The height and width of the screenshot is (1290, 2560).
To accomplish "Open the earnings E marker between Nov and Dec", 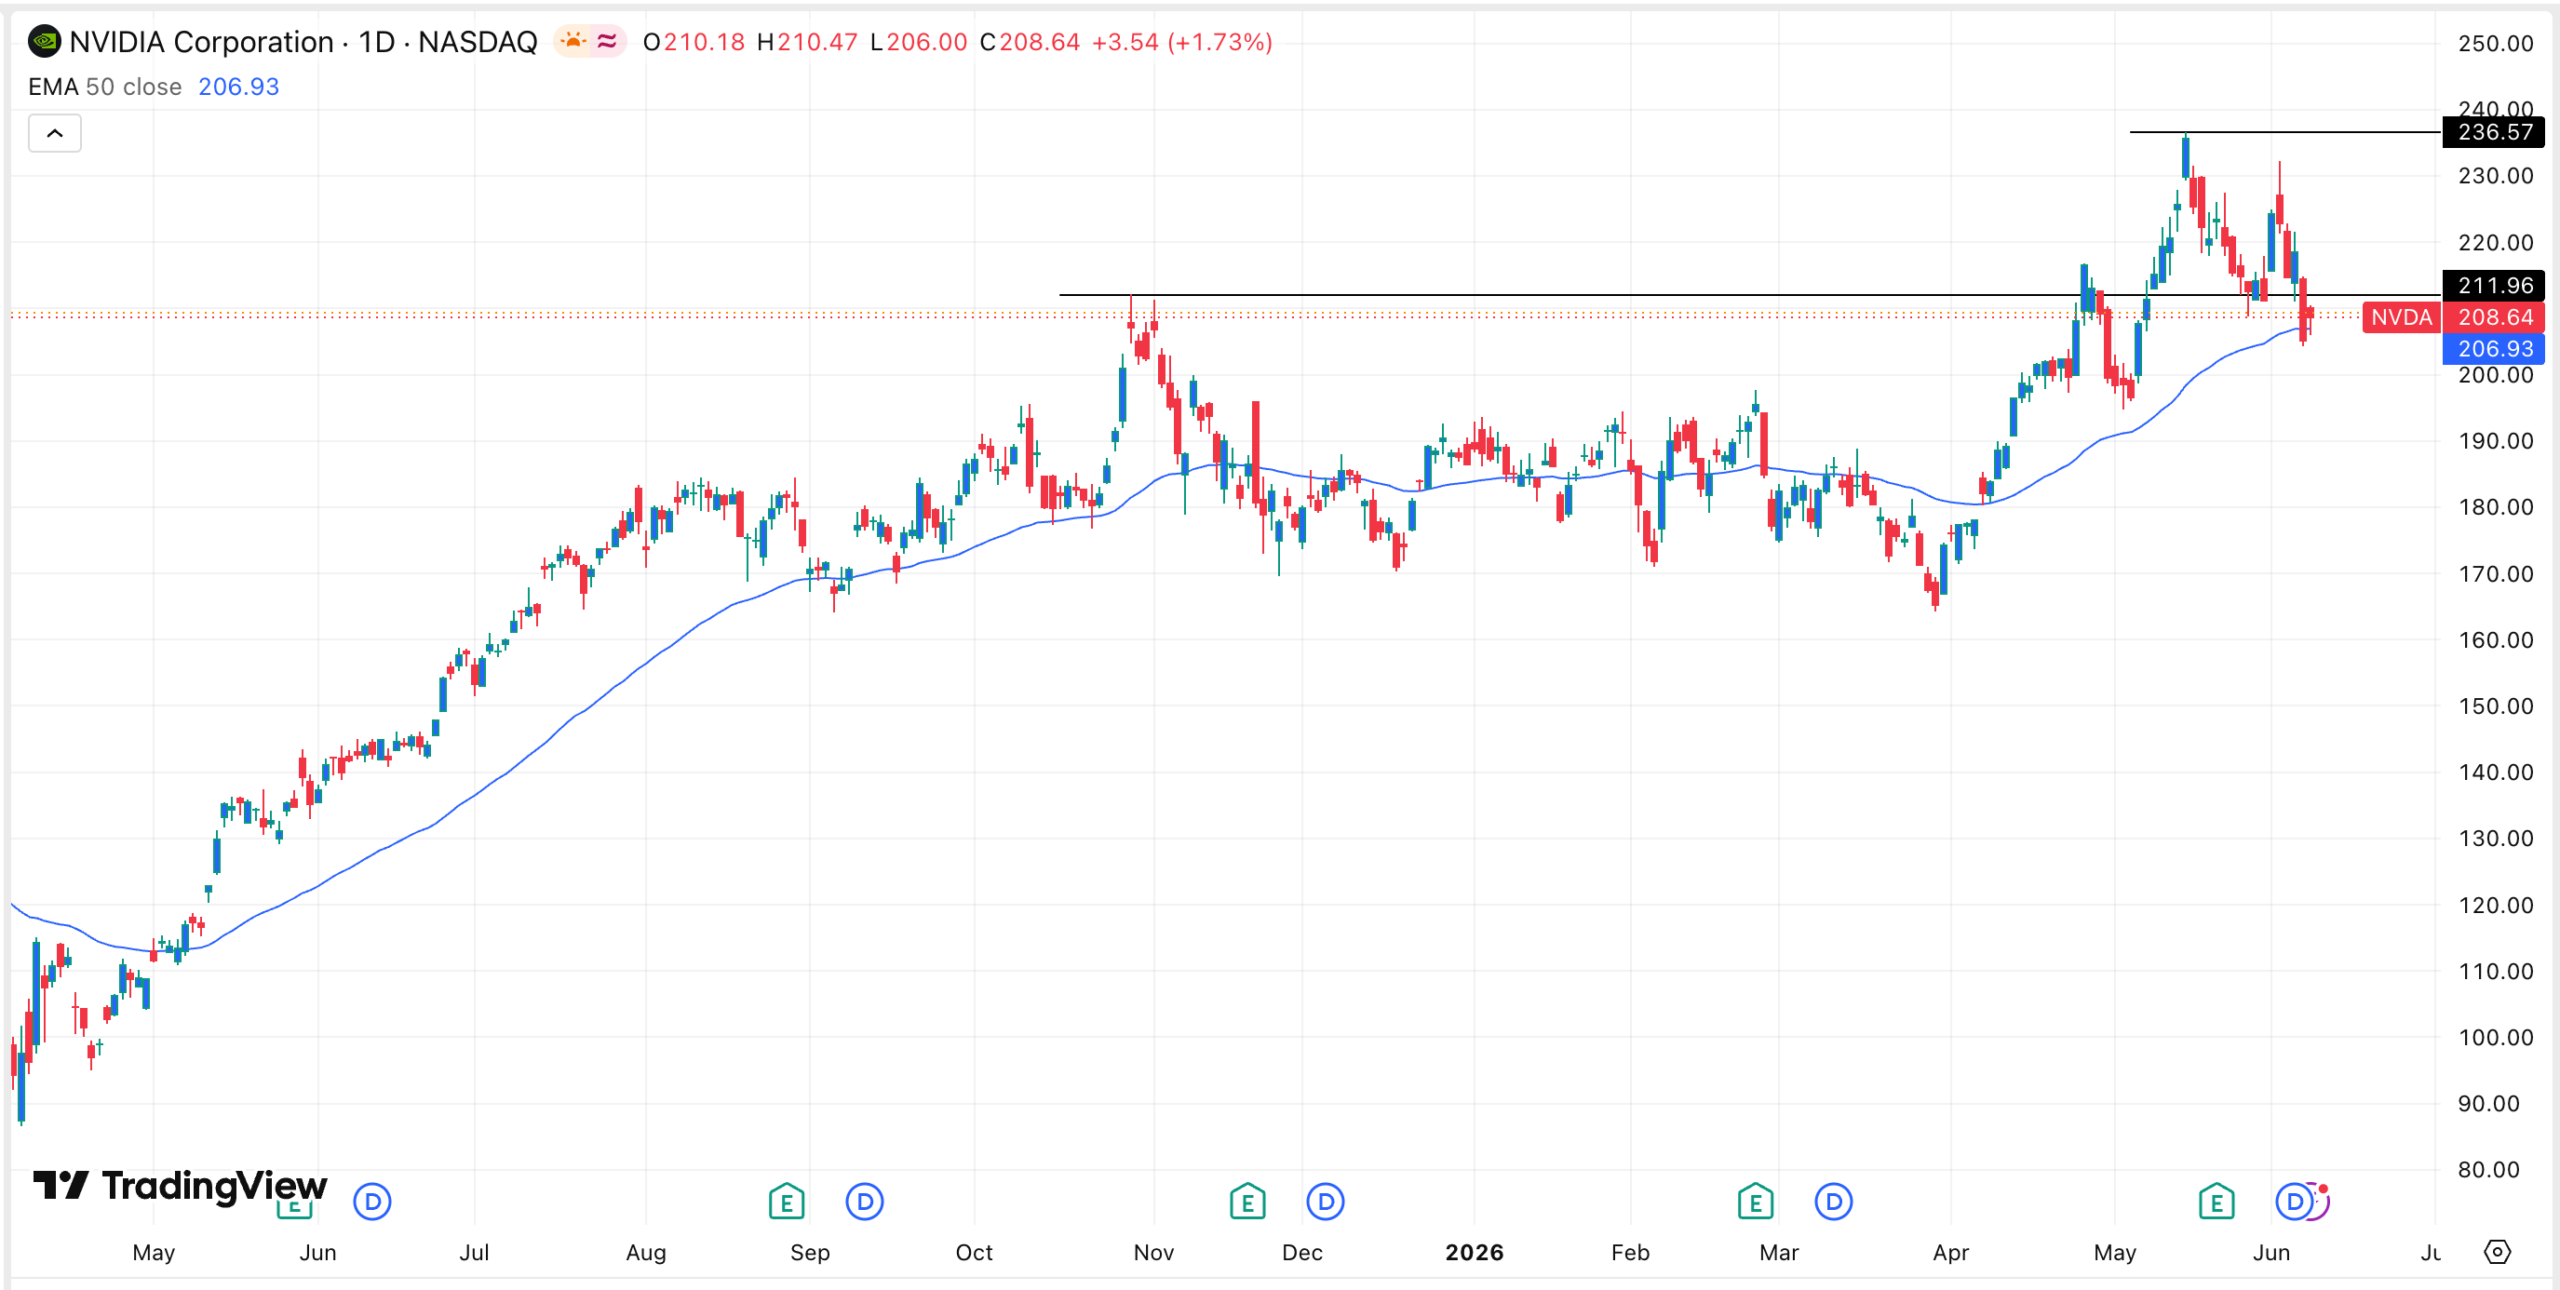I will [x=1247, y=1202].
